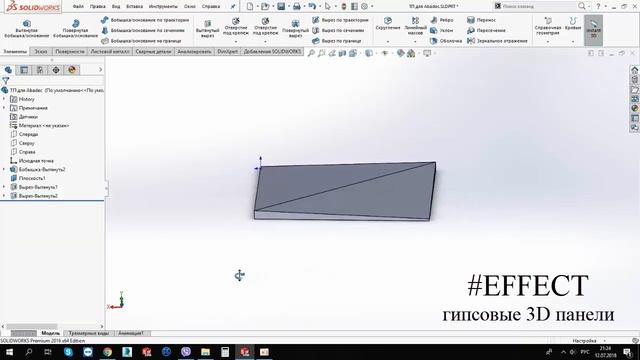Switch to the Сварные детали tab

153,51
